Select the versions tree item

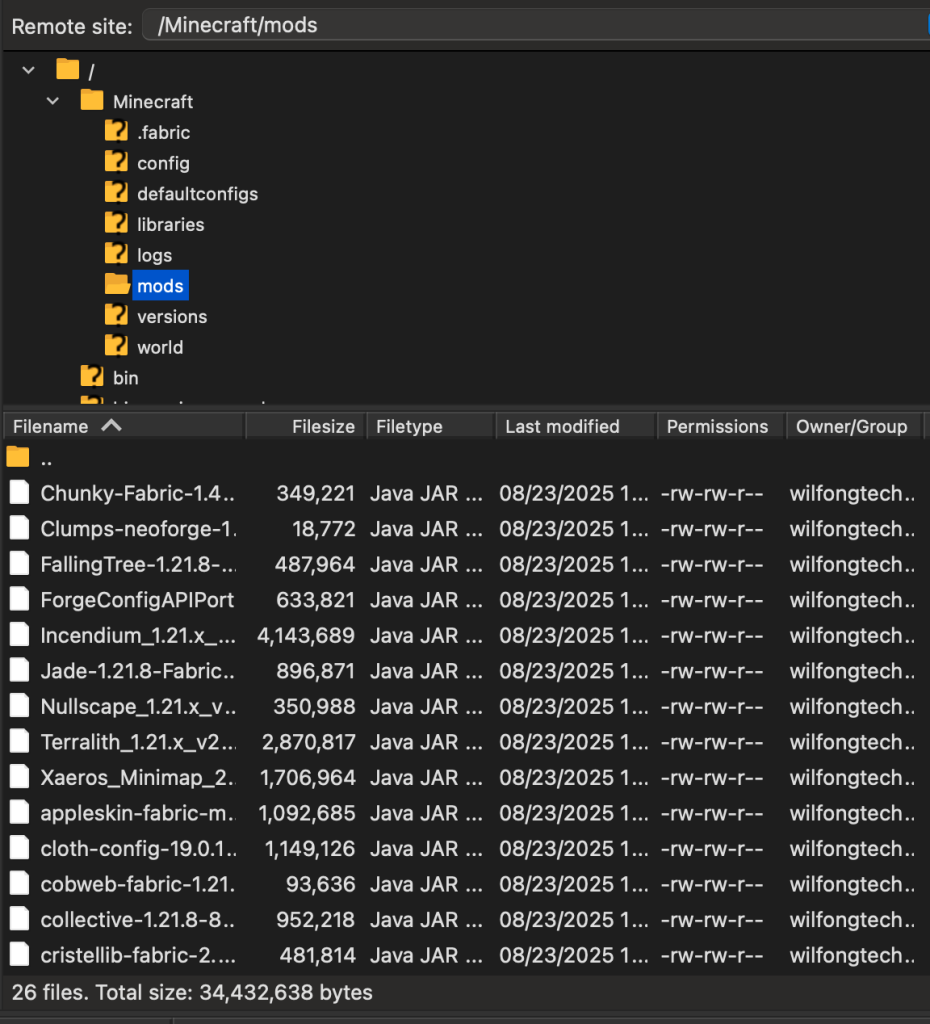coord(172,317)
